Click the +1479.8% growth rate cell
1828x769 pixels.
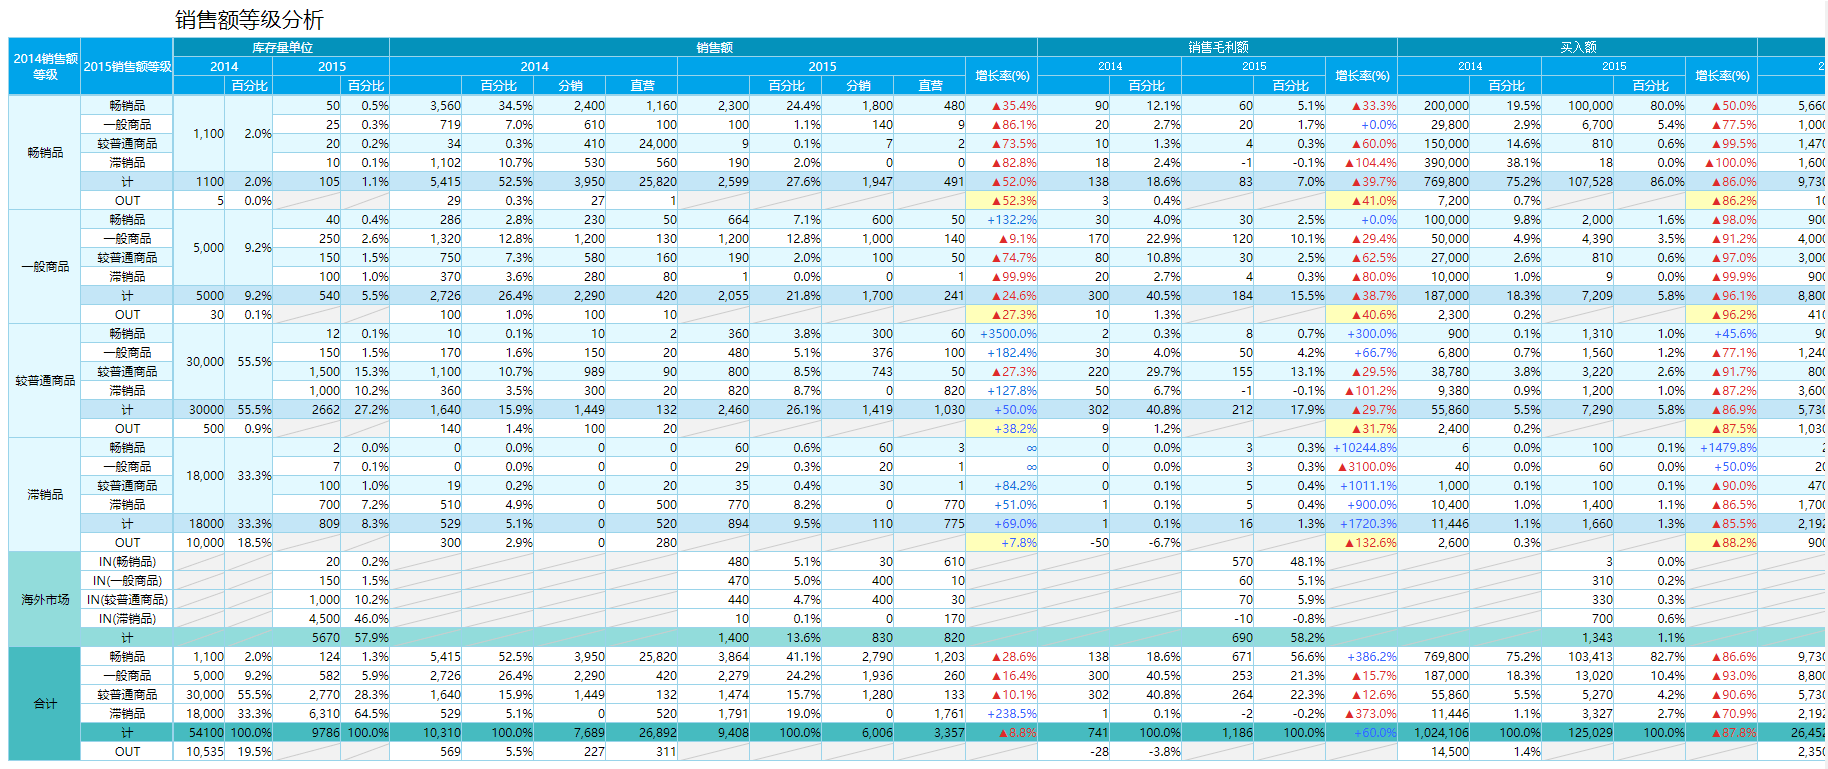click(1721, 448)
